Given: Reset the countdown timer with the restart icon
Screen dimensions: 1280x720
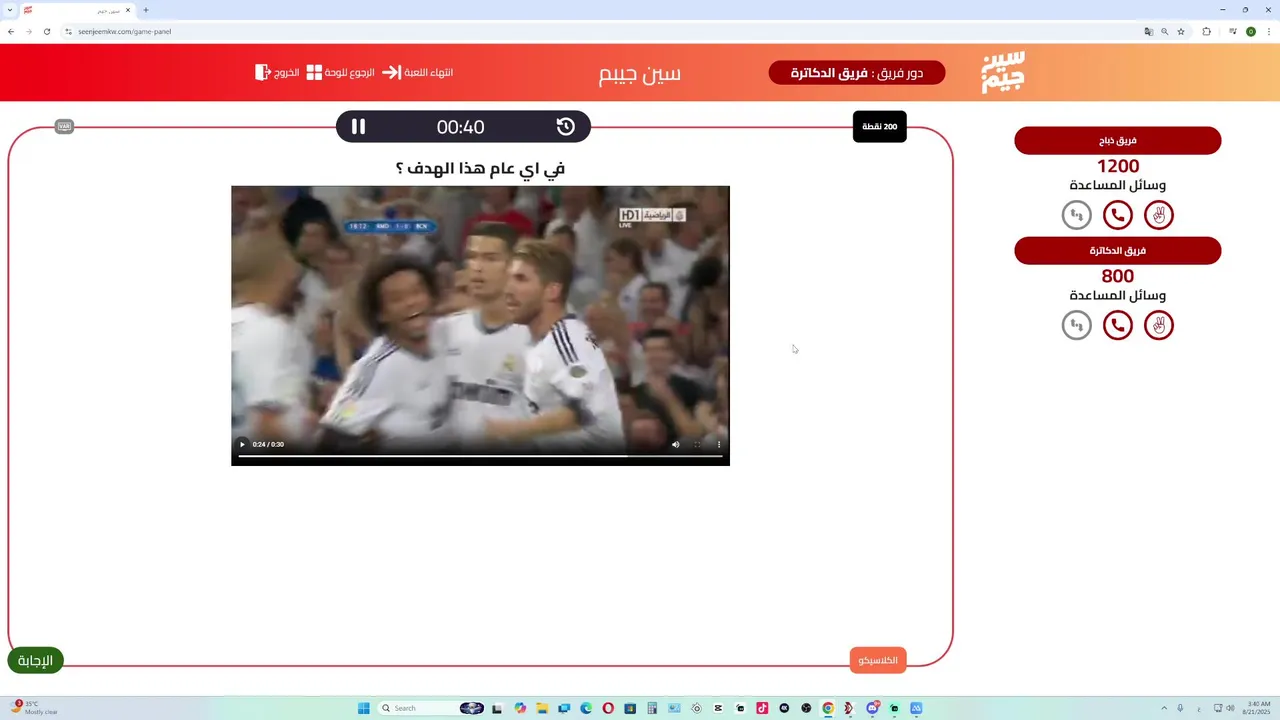Looking at the screenshot, I should pyautogui.click(x=566, y=127).
